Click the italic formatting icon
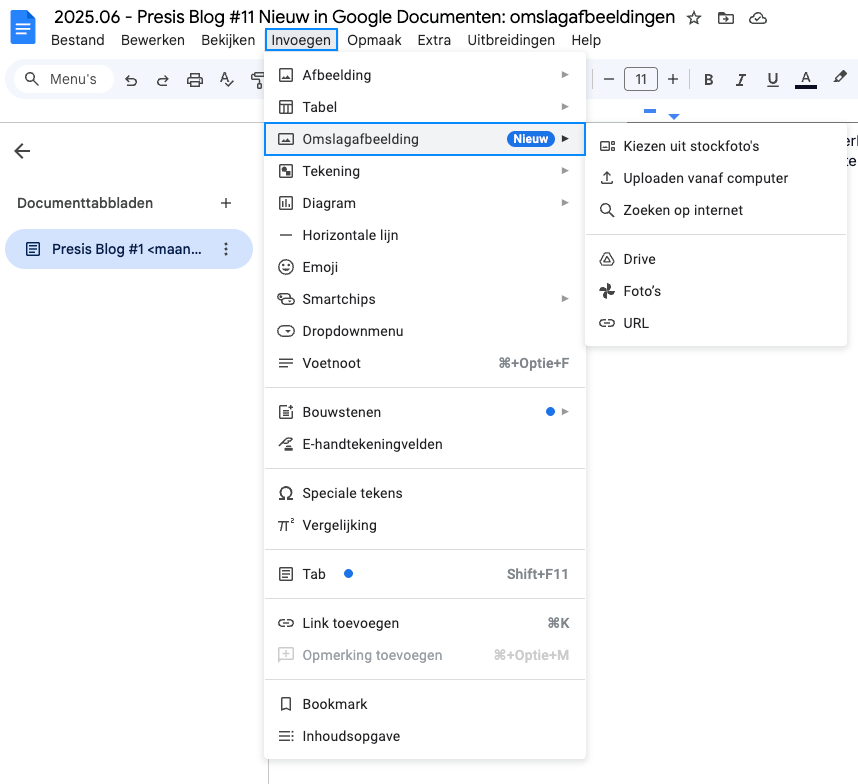The width and height of the screenshot is (858, 784). pyautogui.click(x=740, y=79)
